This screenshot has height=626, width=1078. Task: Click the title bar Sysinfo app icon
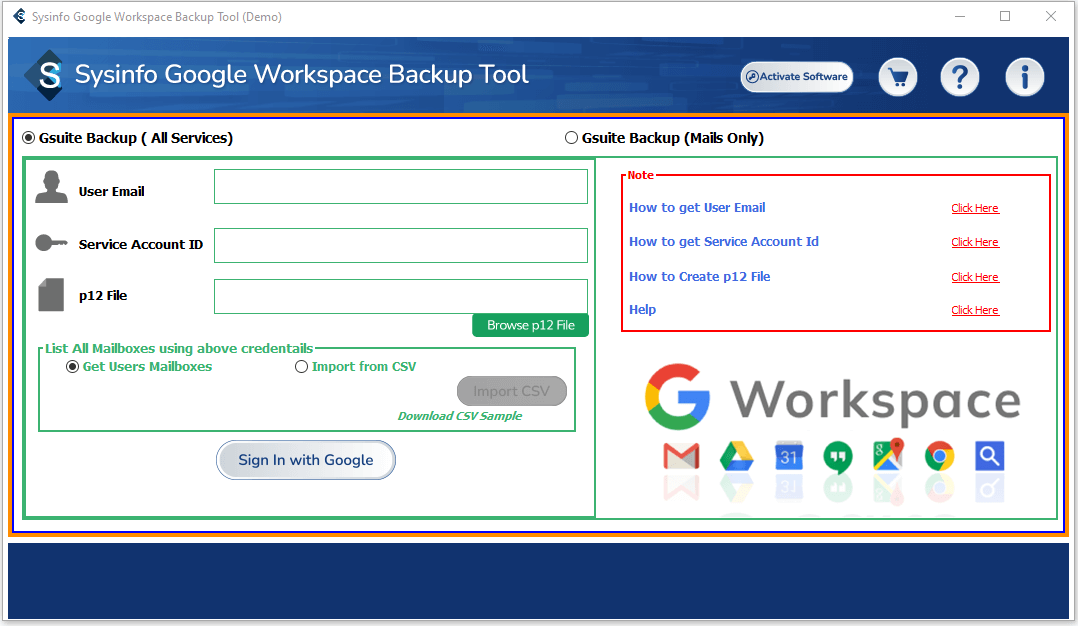click(x=19, y=16)
